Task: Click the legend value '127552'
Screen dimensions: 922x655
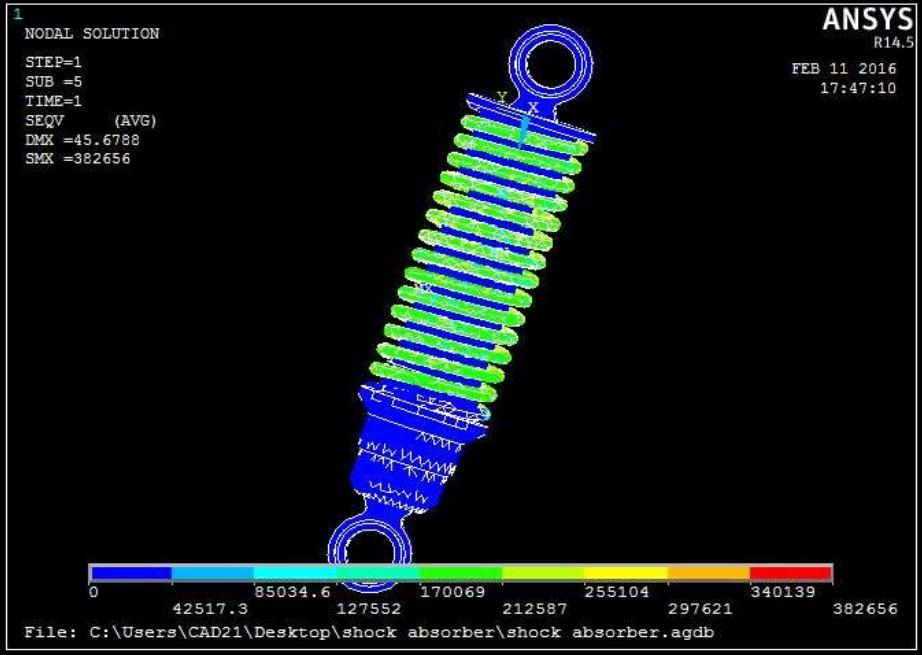Action: pos(369,609)
